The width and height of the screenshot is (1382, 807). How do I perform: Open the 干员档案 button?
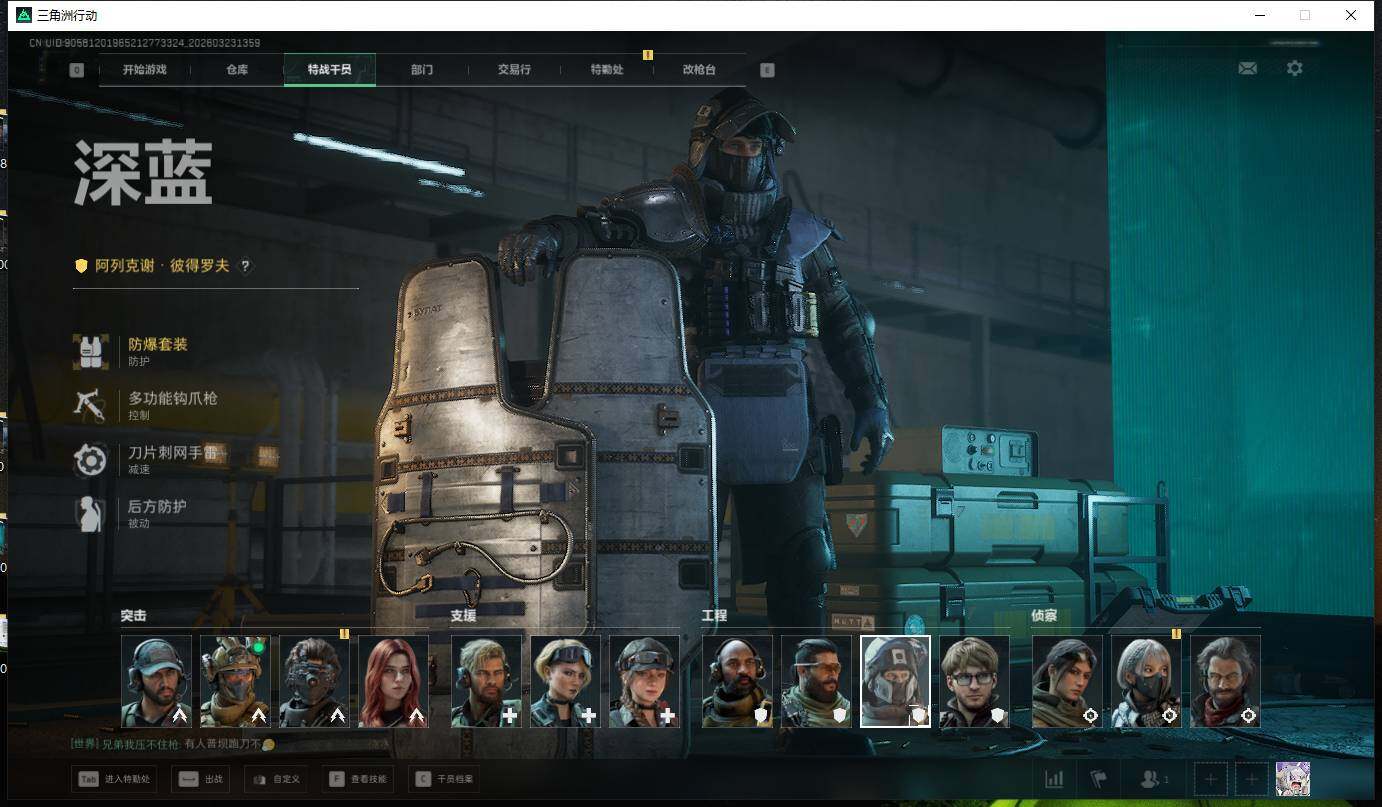(445, 779)
